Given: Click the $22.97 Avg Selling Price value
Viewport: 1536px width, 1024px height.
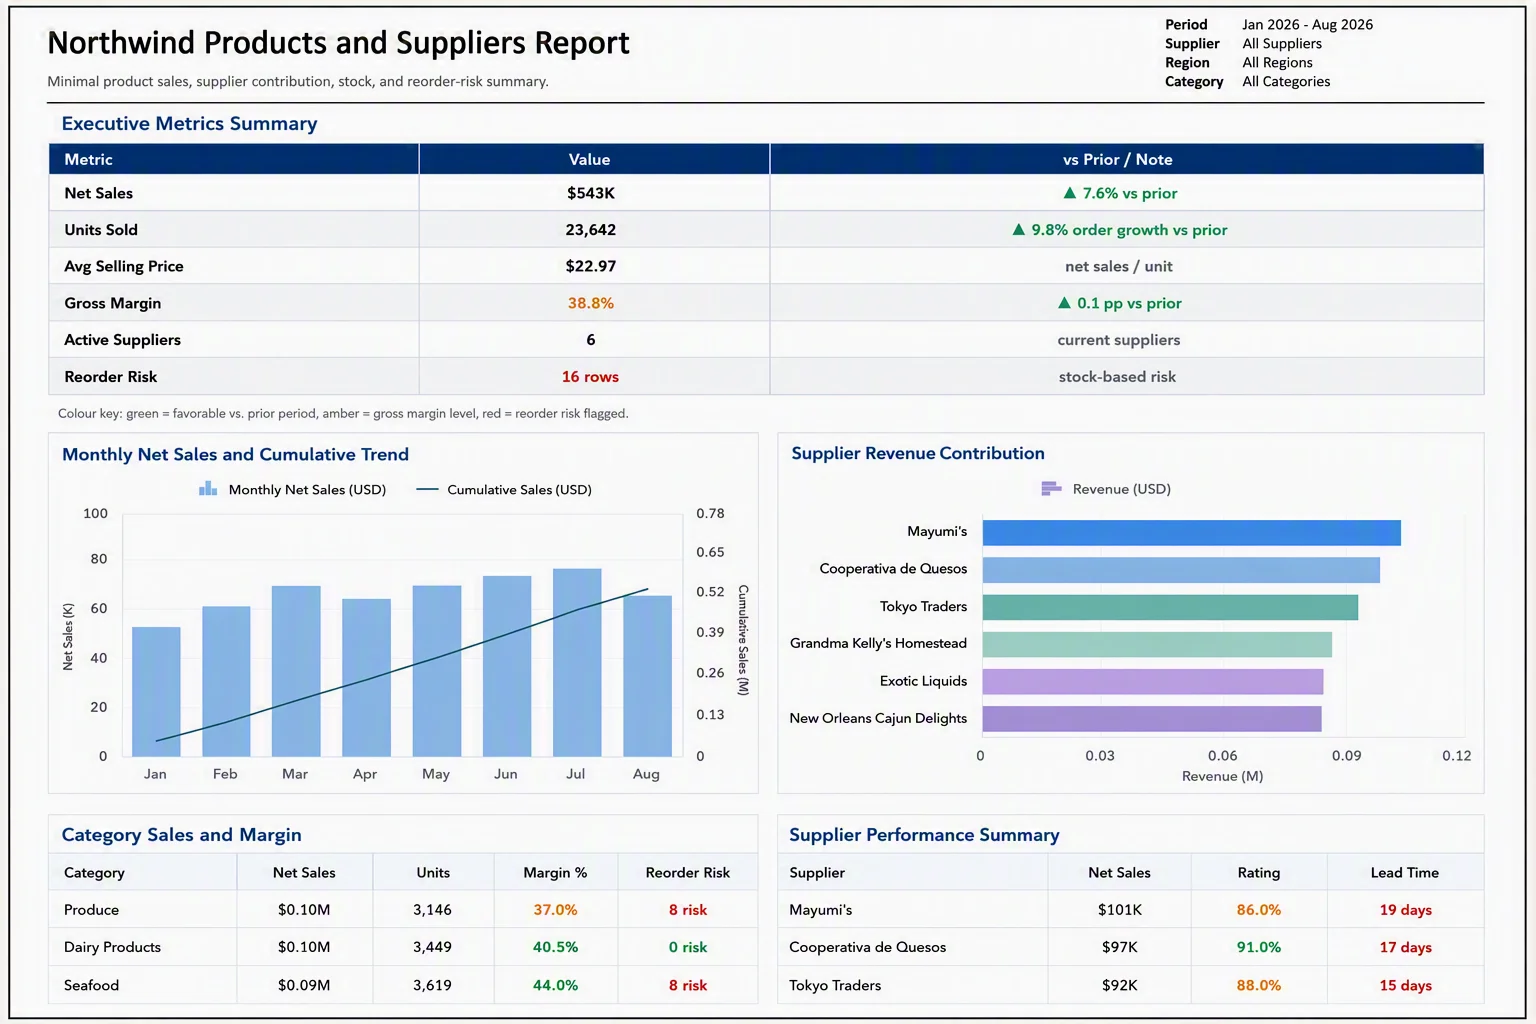Looking at the screenshot, I should point(591,266).
